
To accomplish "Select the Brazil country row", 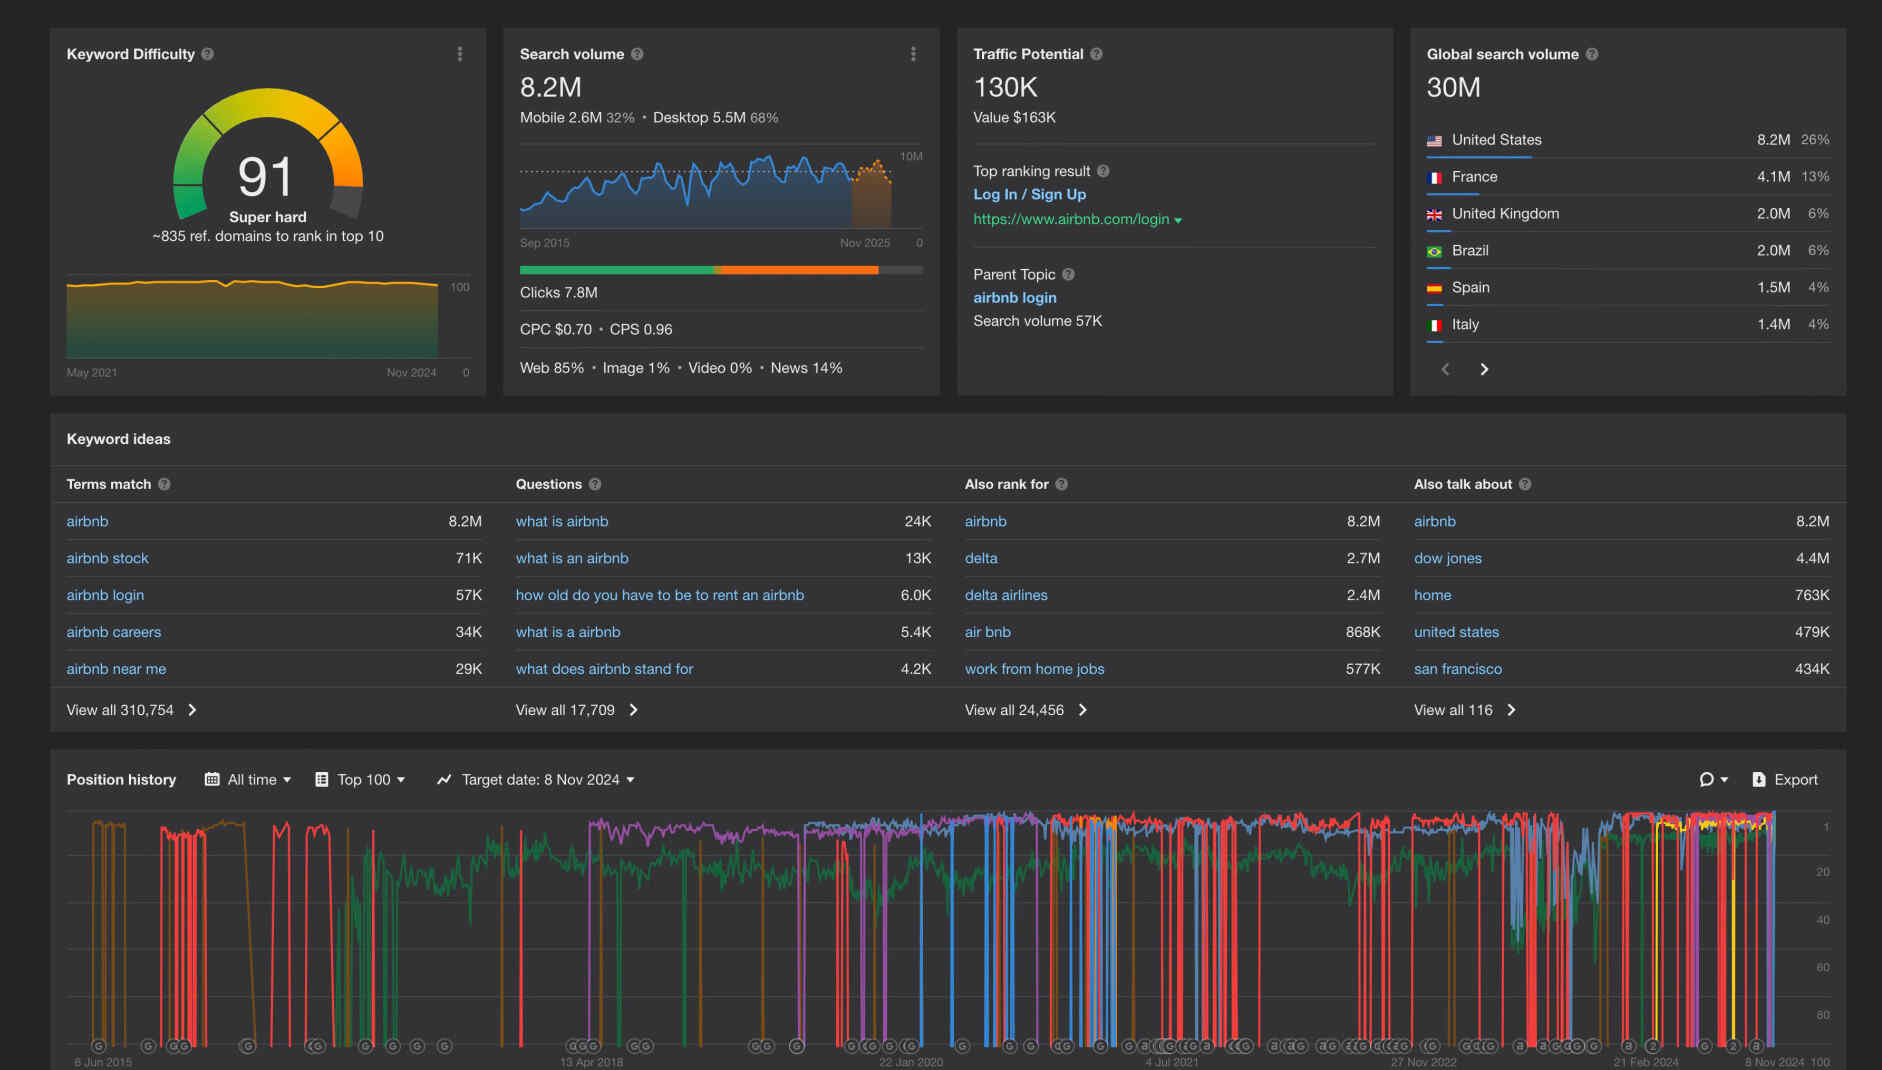I will 1628,251.
